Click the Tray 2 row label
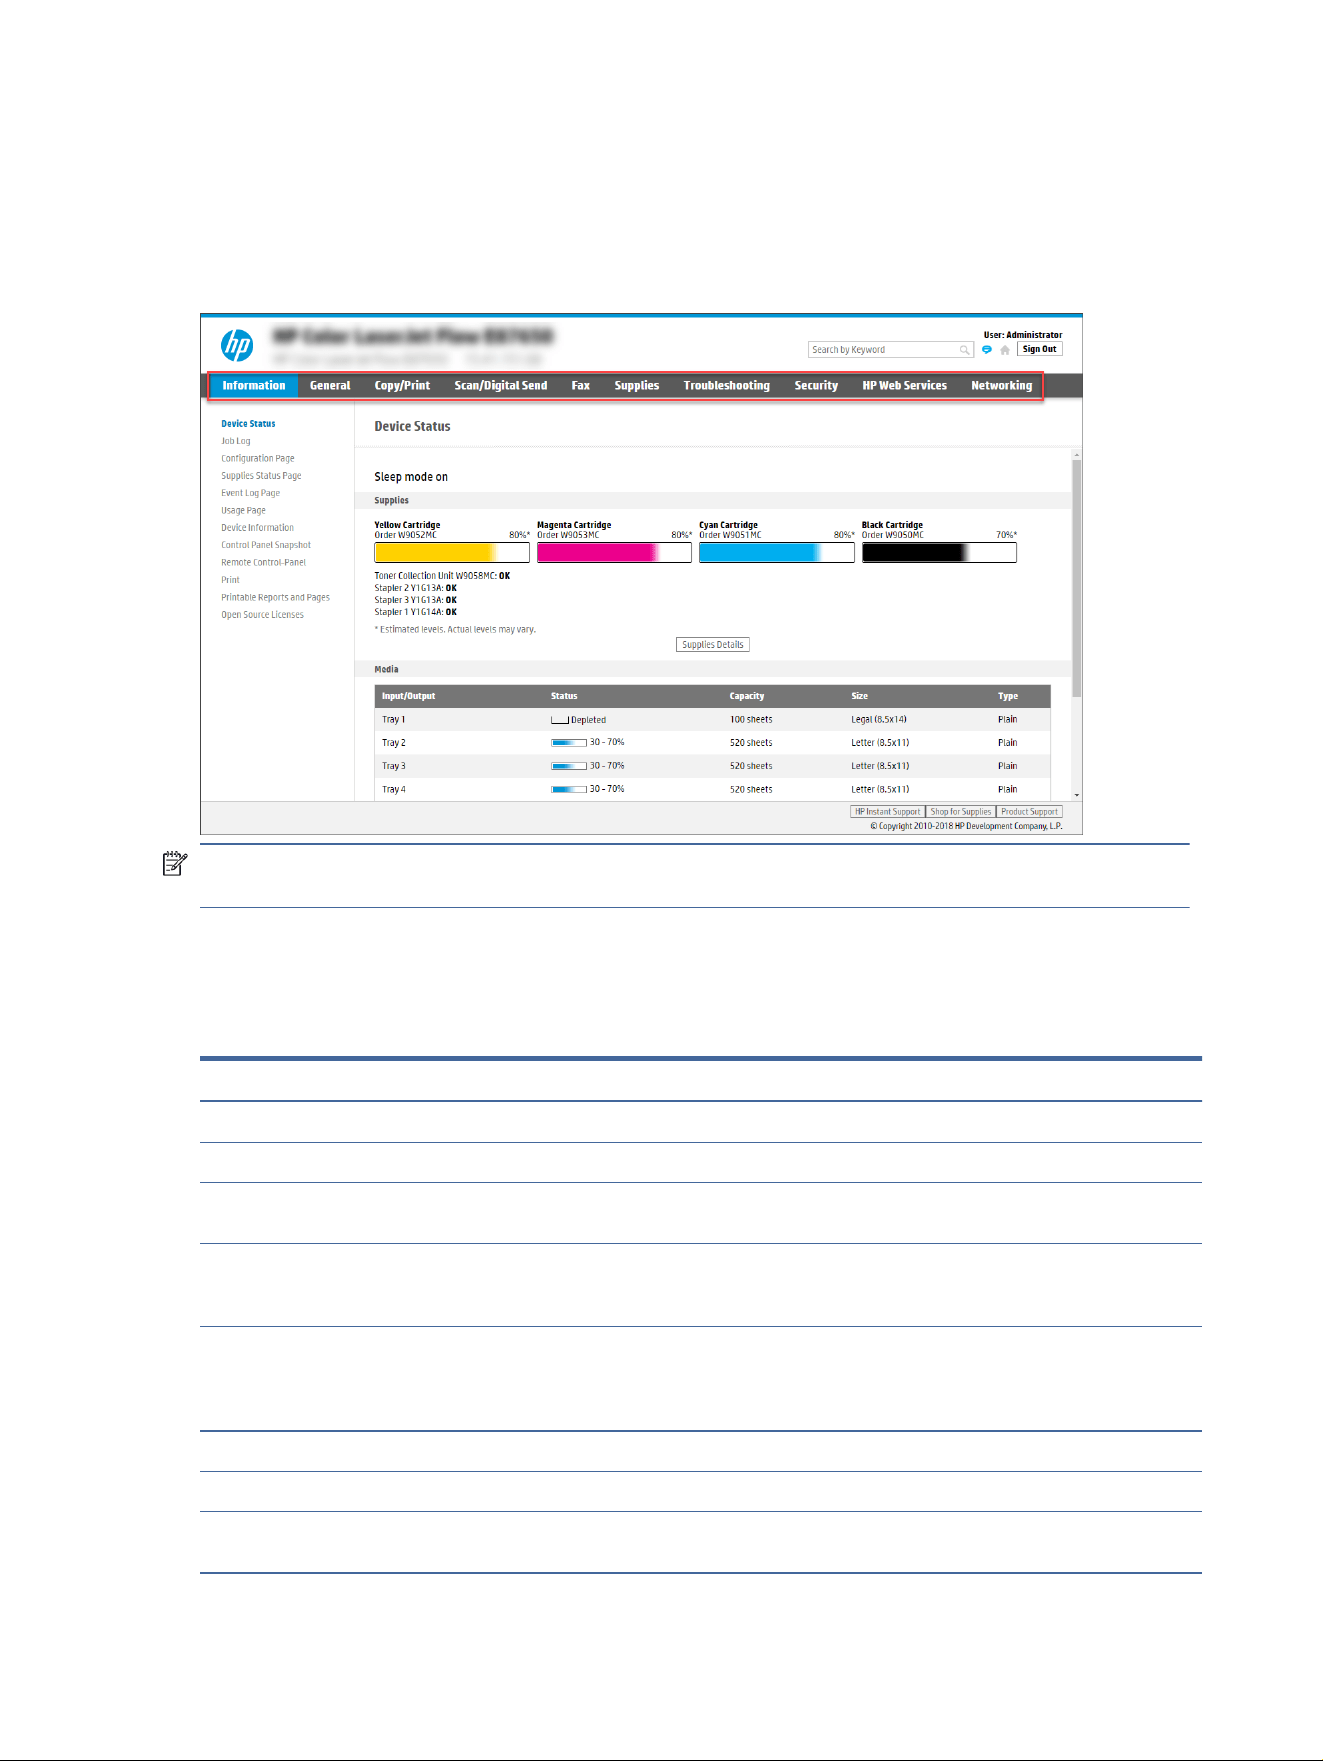Screen dimensions: 1323x1761 click(x=393, y=743)
